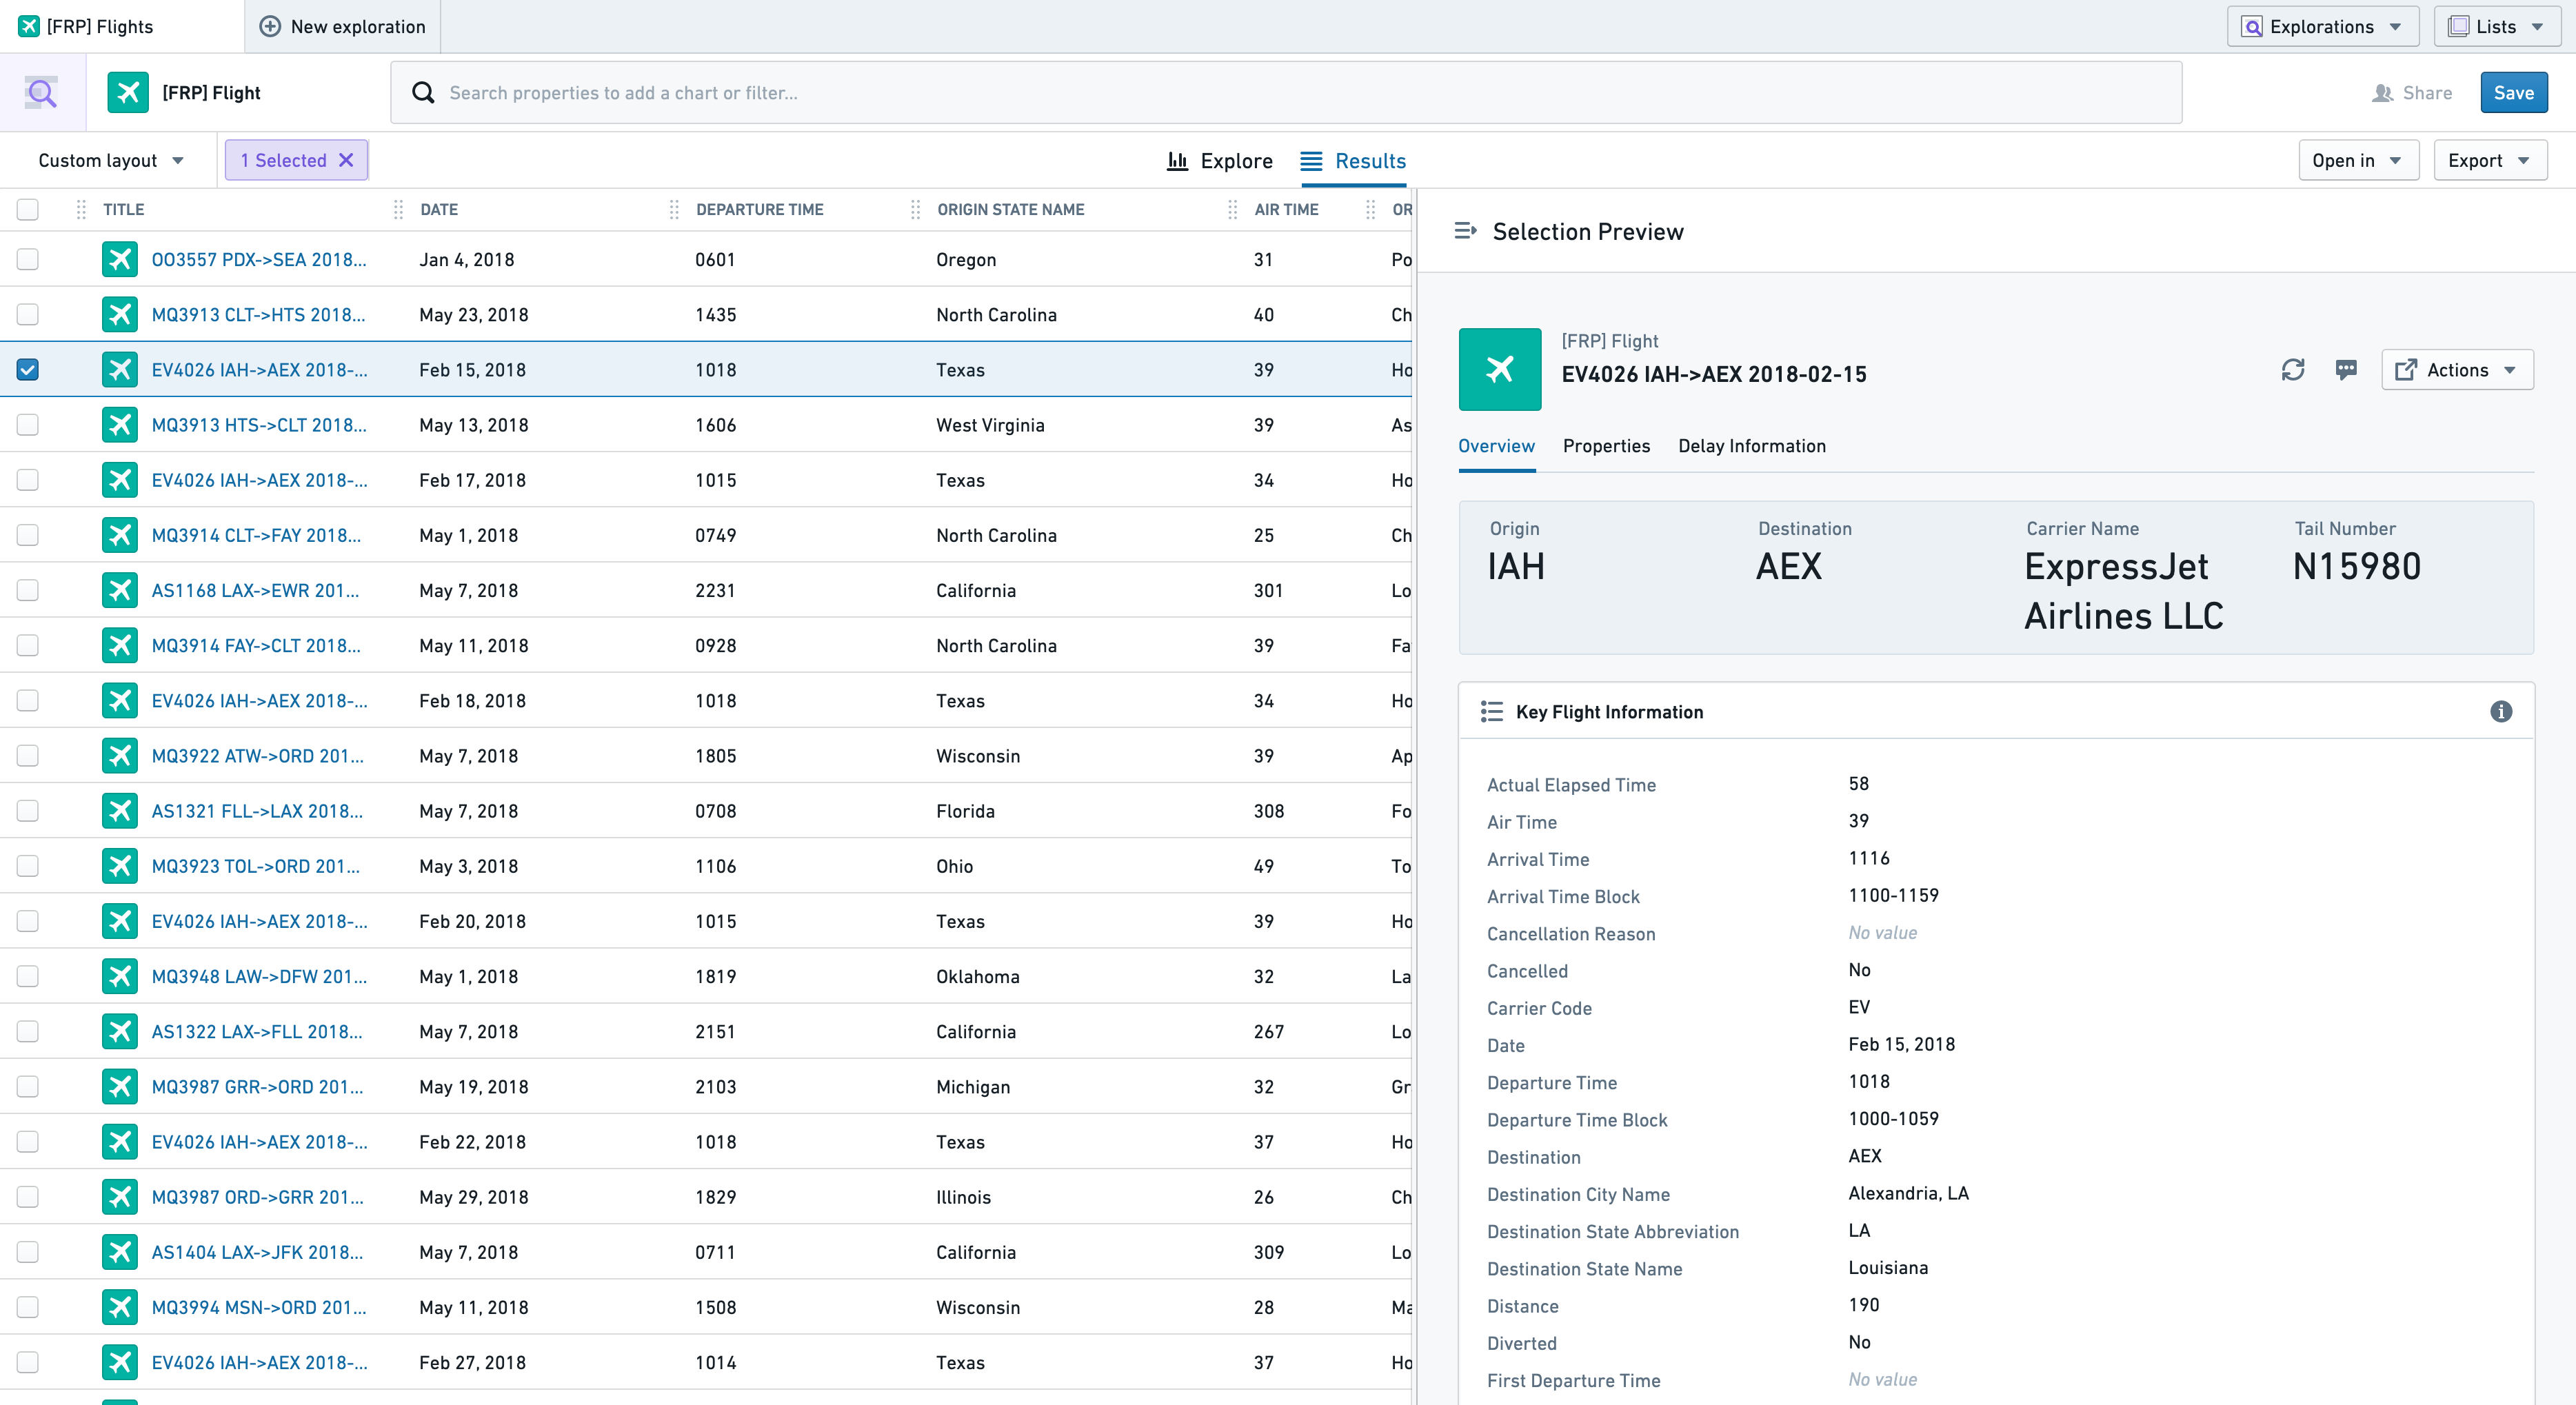This screenshot has width=2576, height=1405.
Task: Click the Explore tab icon
Action: pyautogui.click(x=1182, y=161)
